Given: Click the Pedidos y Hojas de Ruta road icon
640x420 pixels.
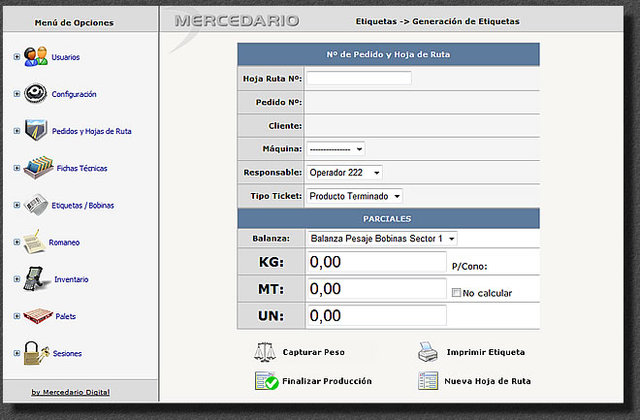Looking at the screenshot, I should 36,130.
